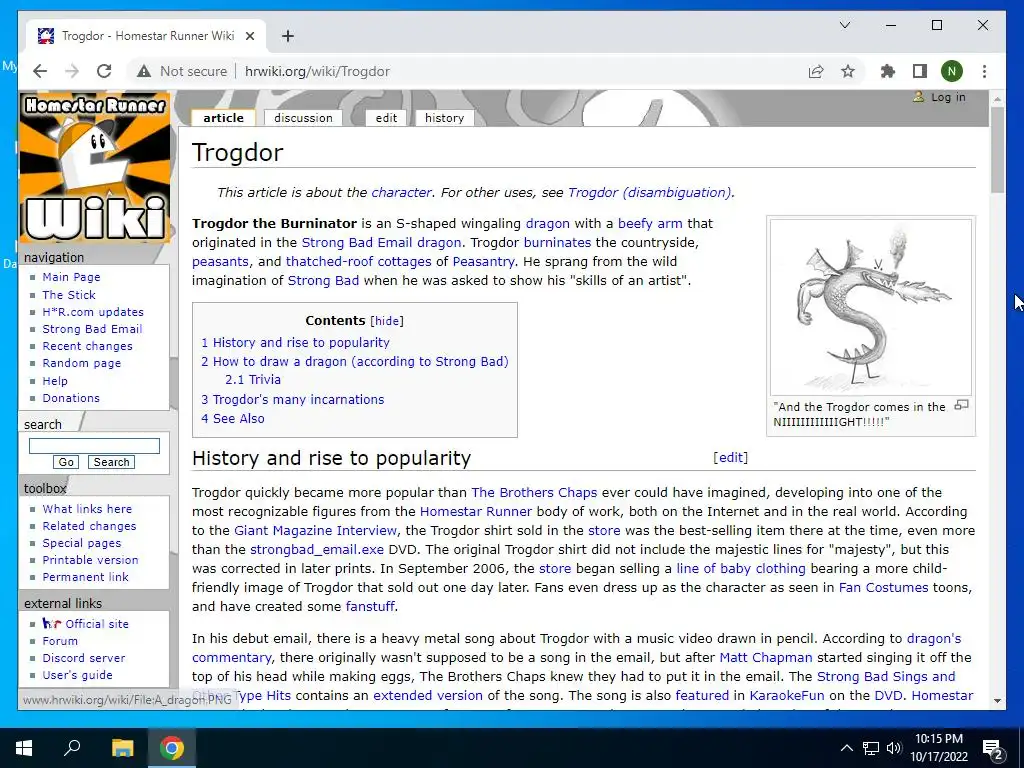1024x768 pixels.
Task: Hide the Contents box via hide link
Action: click(387, 321)
